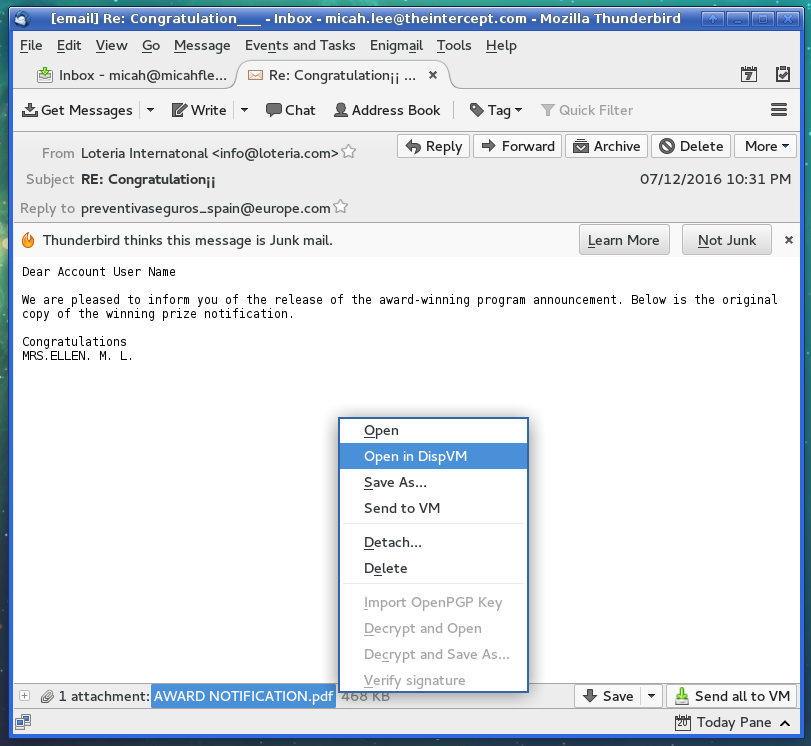The image size is (811, 746).
Task: Toggle the Today Pane
Action: click(732, 722)
